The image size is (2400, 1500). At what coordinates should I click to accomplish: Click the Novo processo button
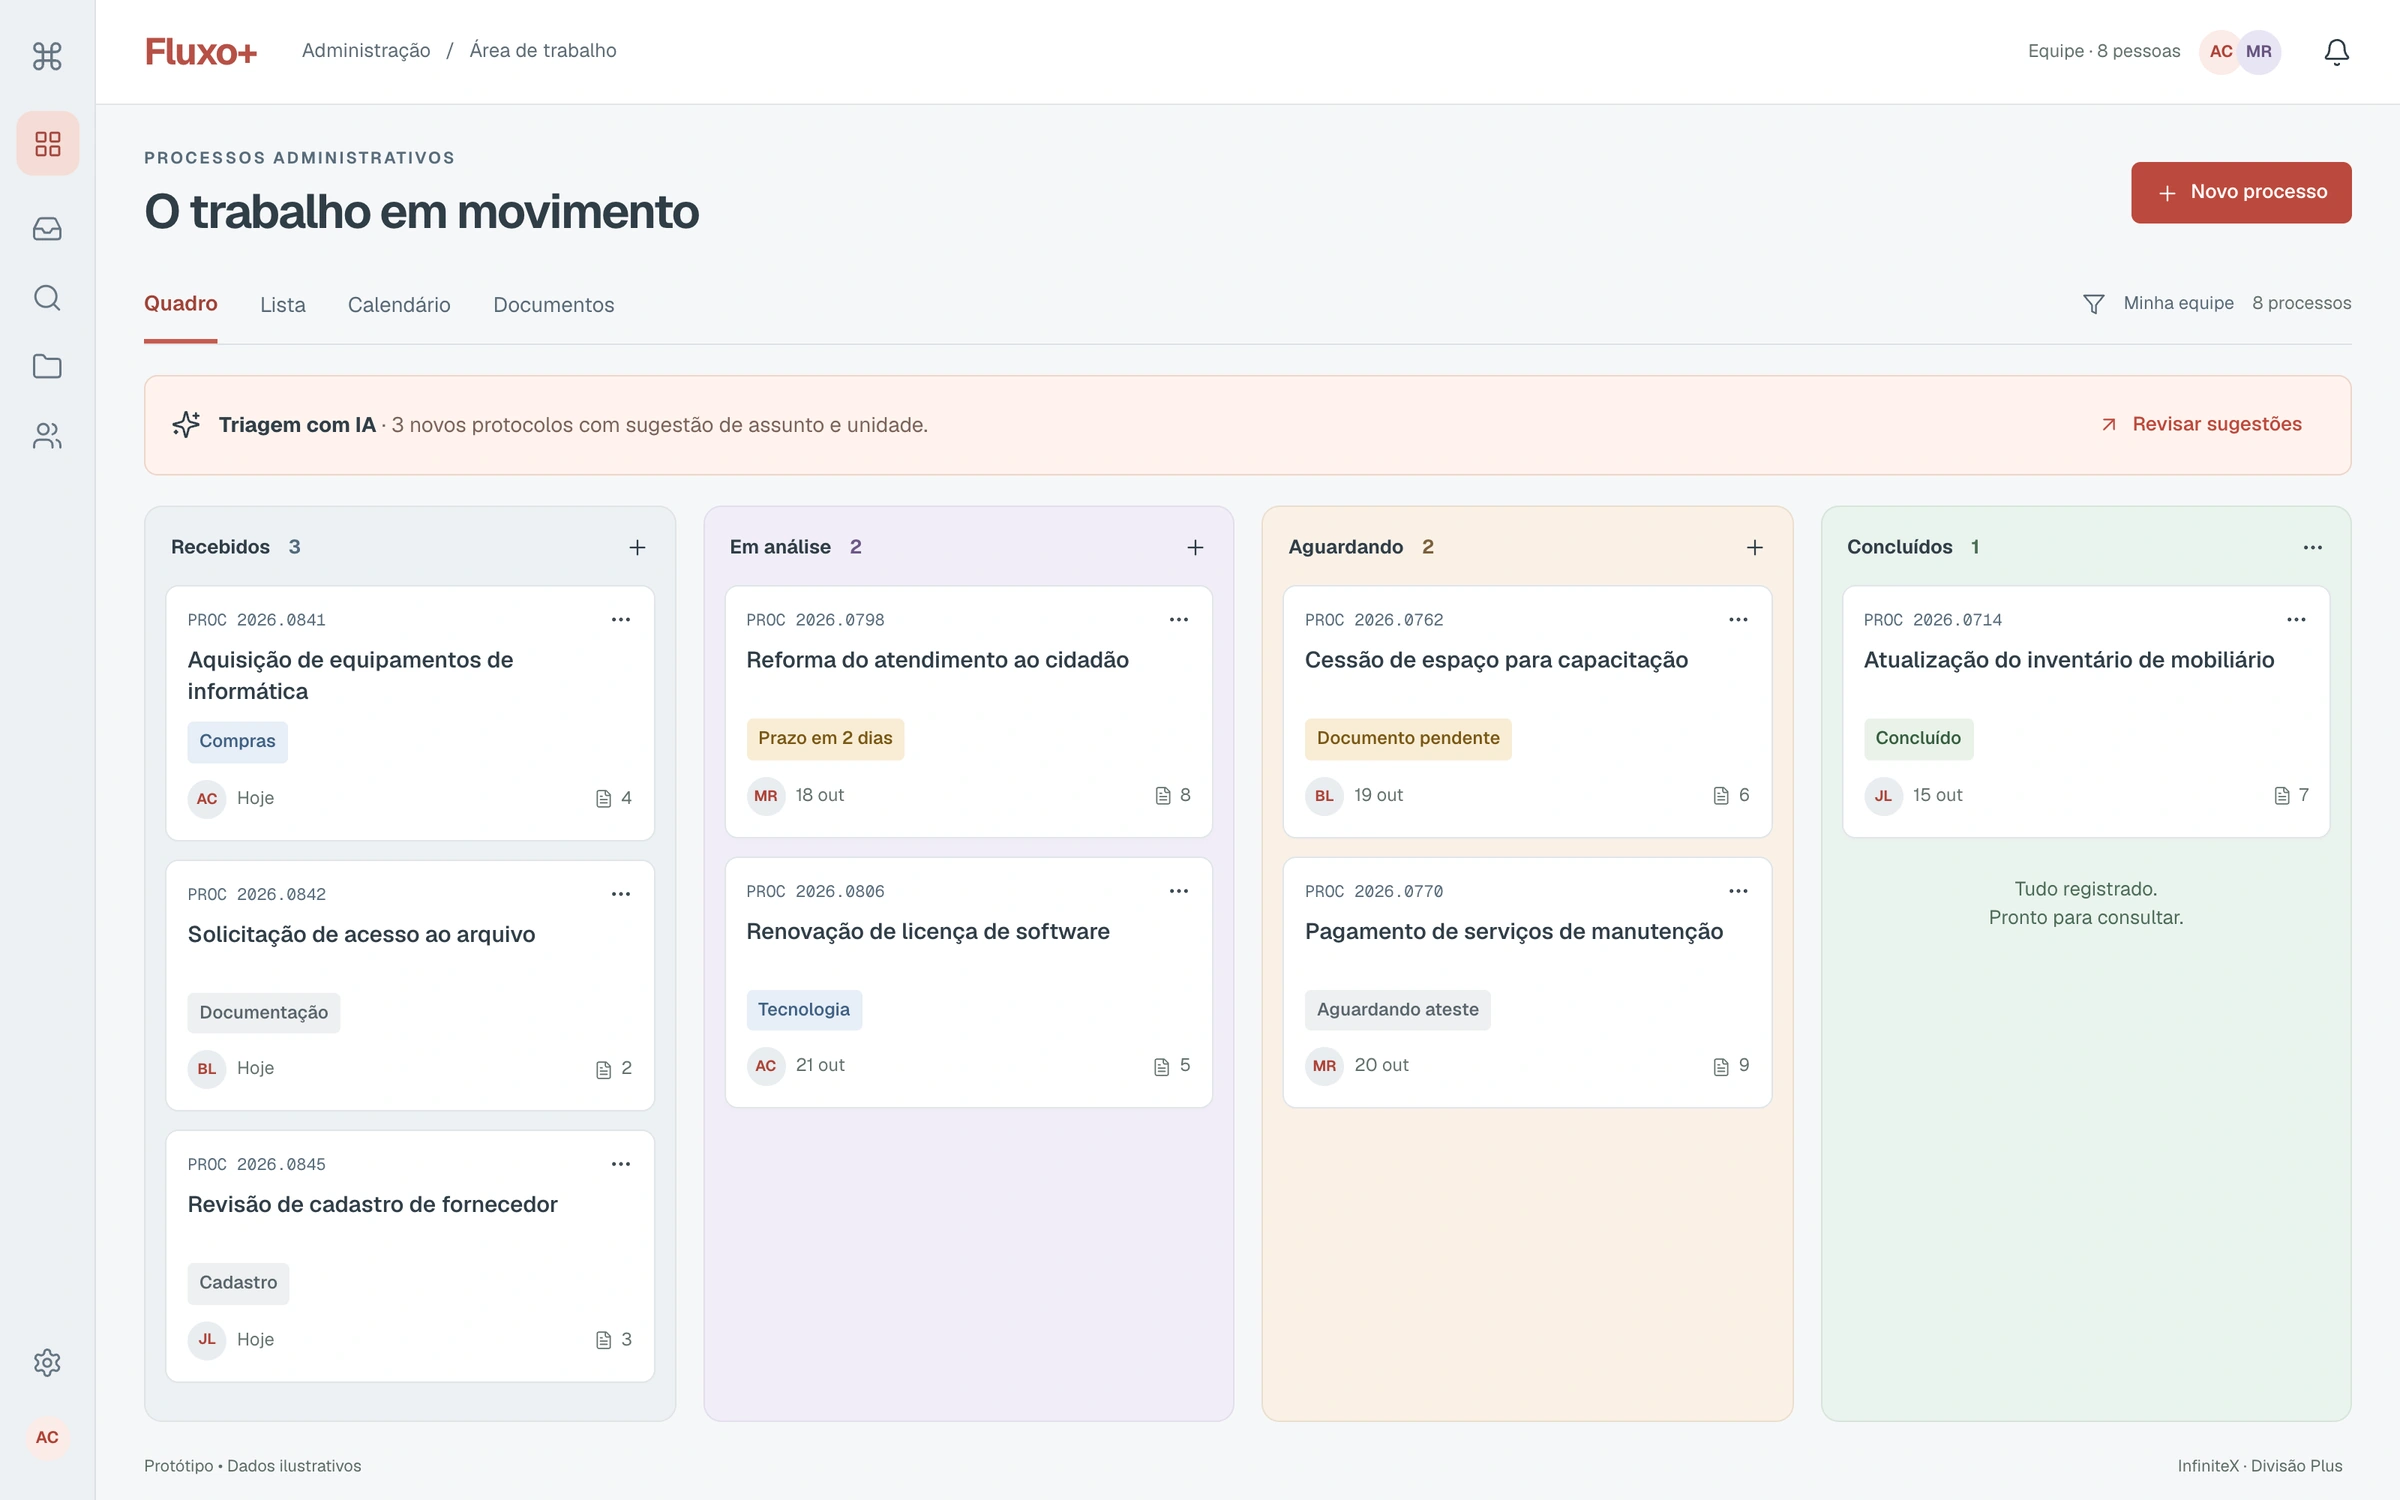pyautogui.click(x=2241, y=192)
